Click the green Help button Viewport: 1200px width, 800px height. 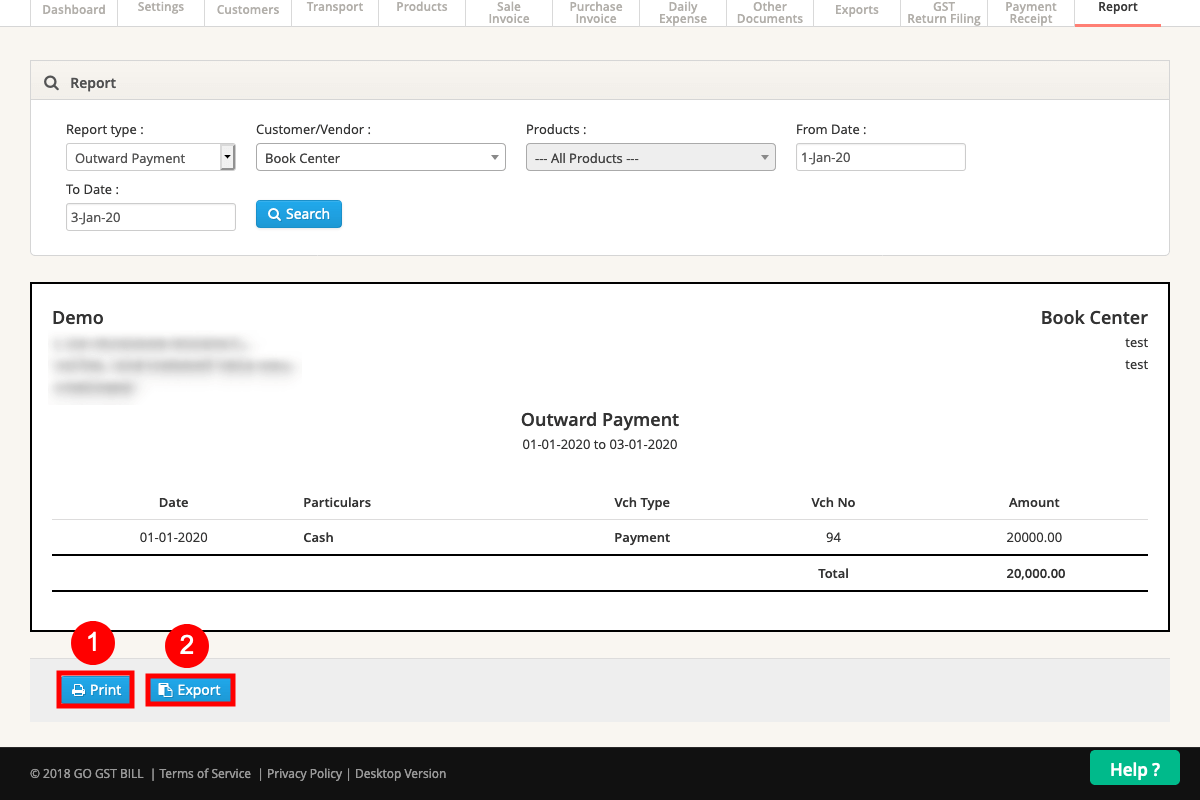coord(1134,769)
